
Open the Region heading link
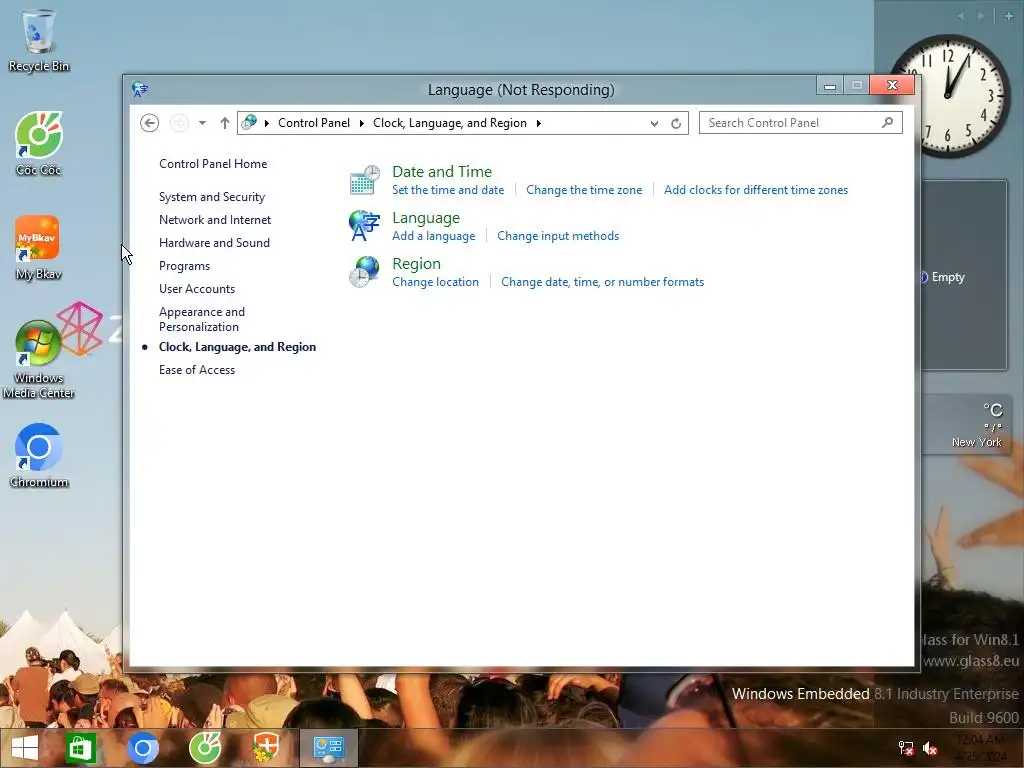click(417, 264)
